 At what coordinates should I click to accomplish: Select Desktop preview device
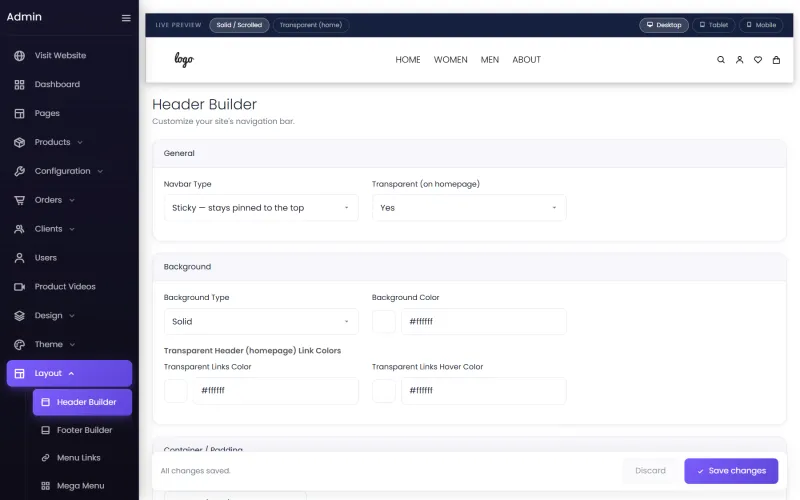pos(664,25)
